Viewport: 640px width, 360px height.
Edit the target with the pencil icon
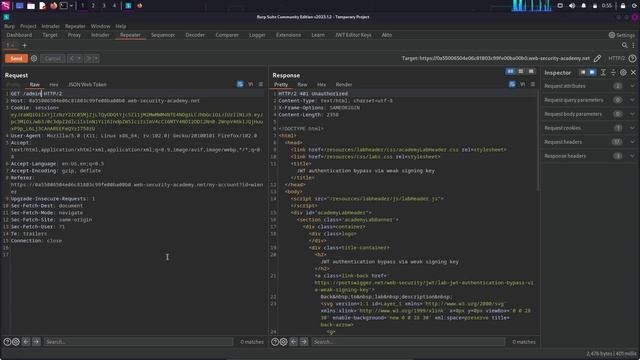click(598, 58)
